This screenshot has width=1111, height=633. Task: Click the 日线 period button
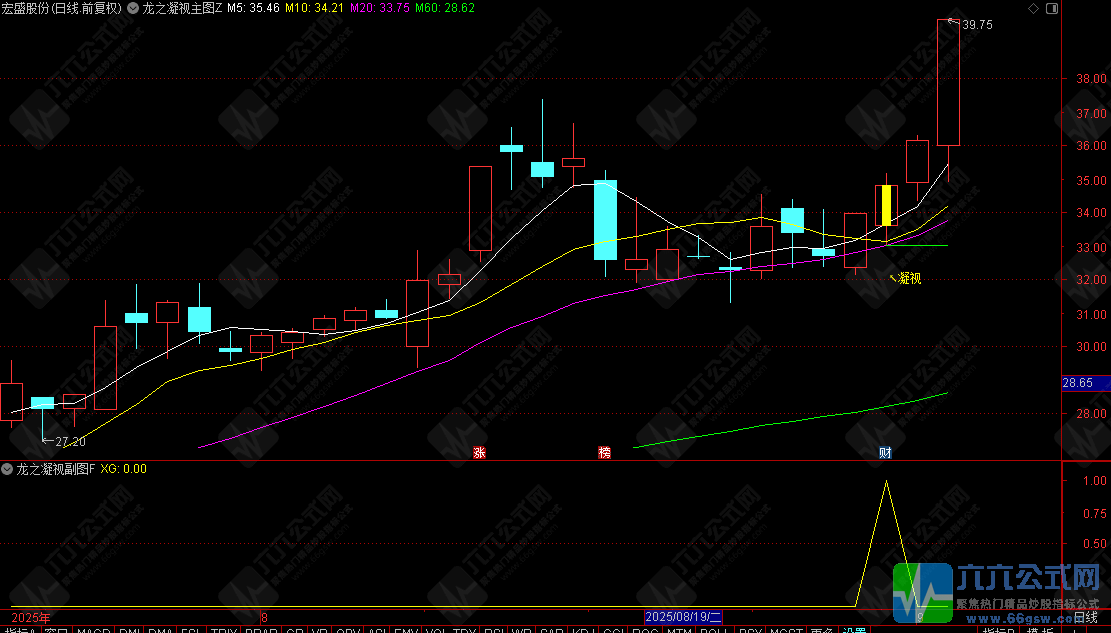click(1085, 617)
